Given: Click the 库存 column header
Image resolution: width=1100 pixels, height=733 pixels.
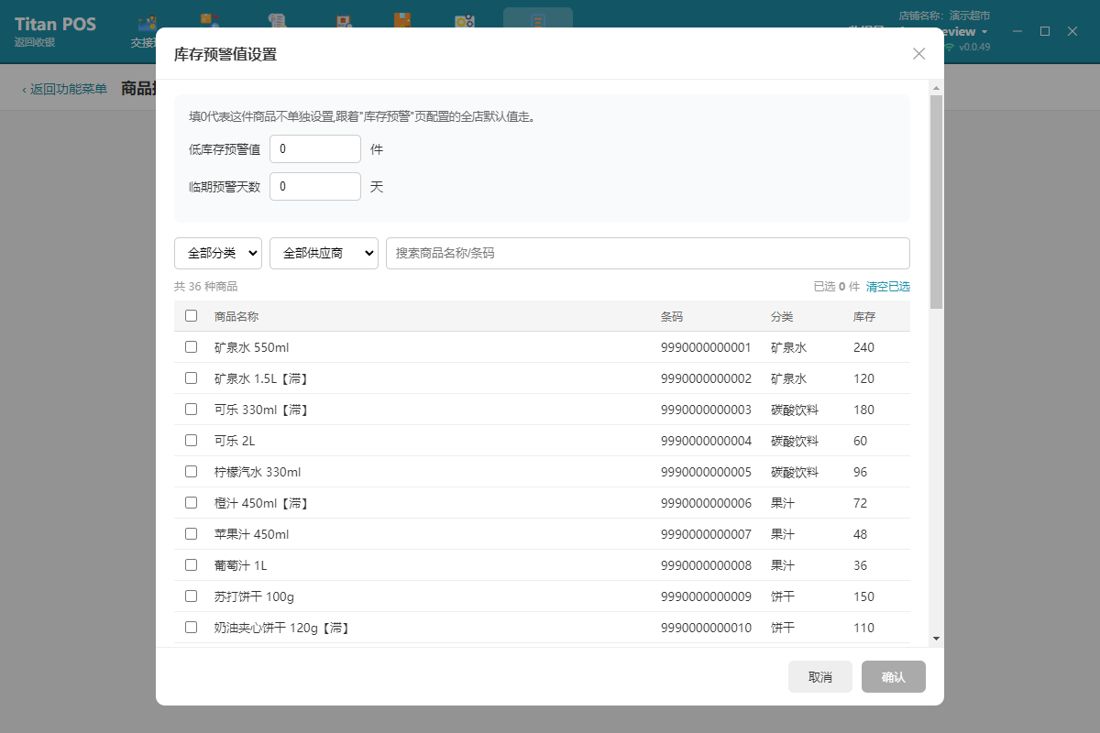Looking at the screenshot, I should point(864,316).
